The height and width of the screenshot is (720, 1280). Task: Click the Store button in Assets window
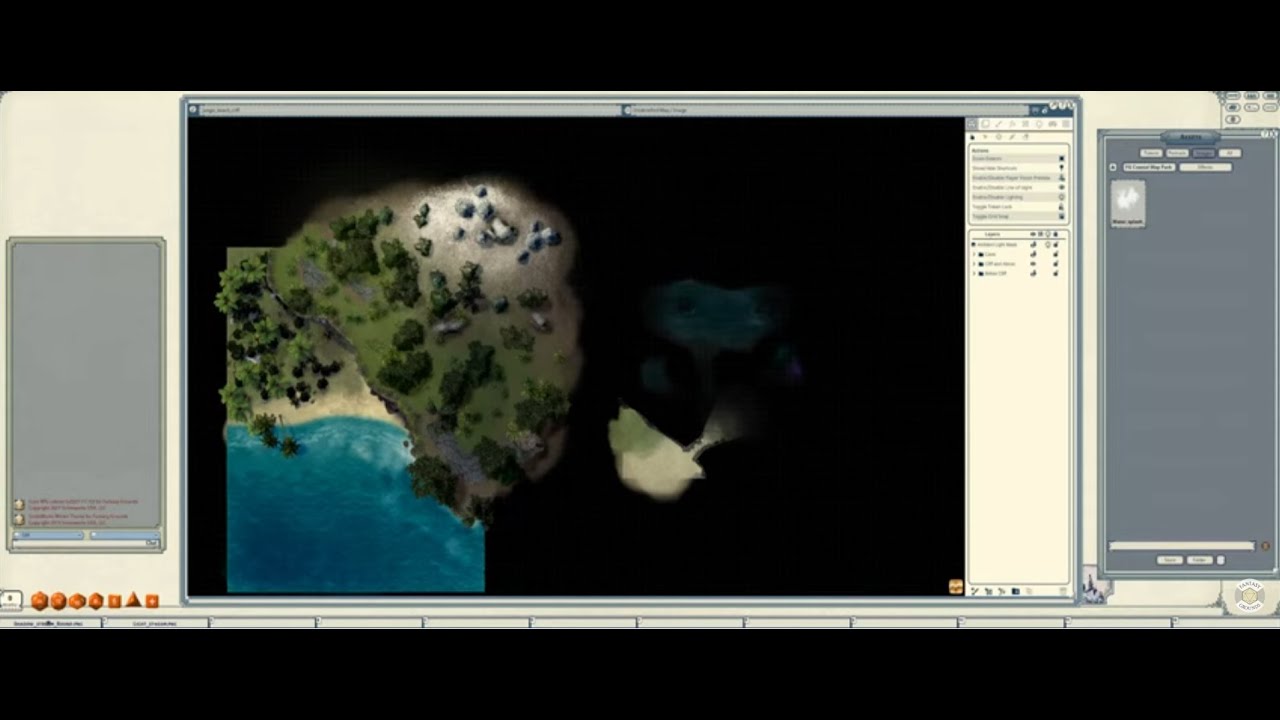(x=1170, y=560)
